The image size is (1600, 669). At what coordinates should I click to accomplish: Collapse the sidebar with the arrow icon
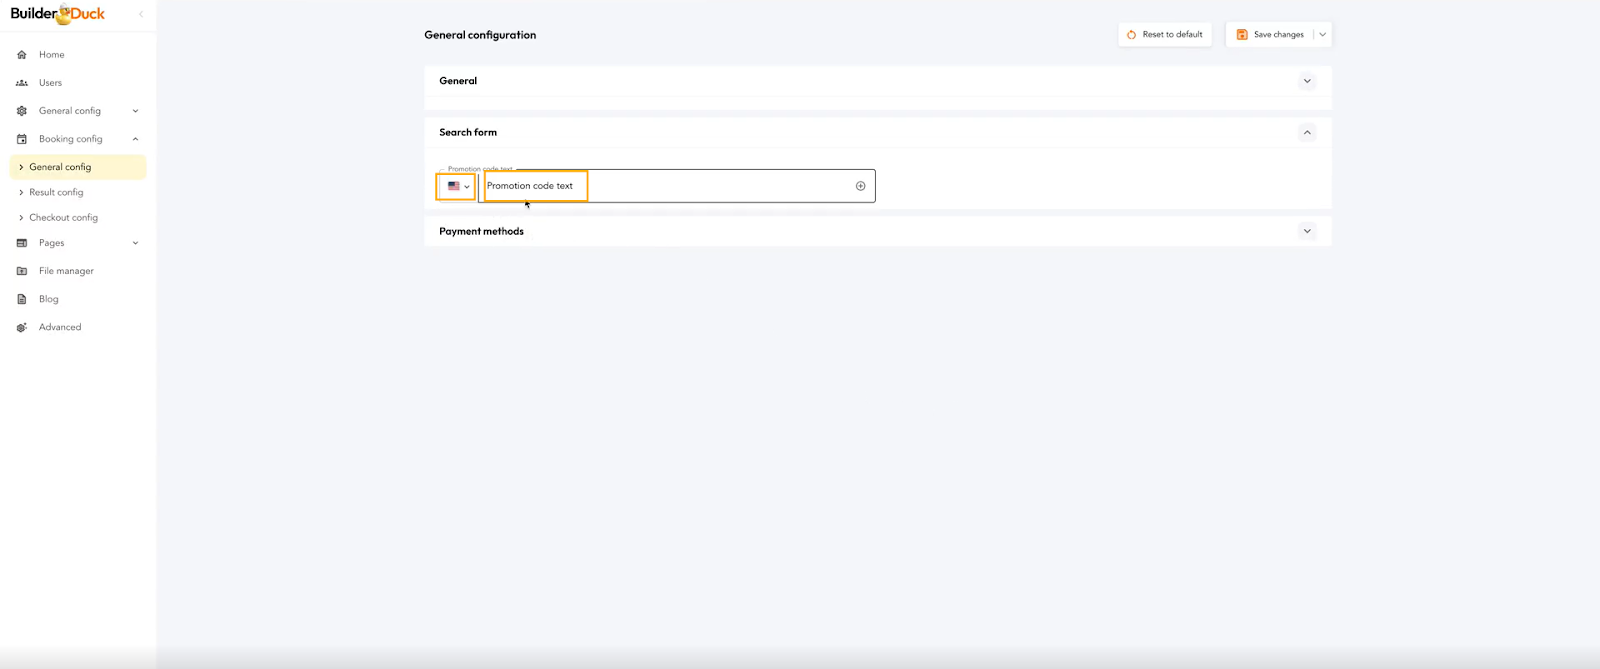[141, 14]
